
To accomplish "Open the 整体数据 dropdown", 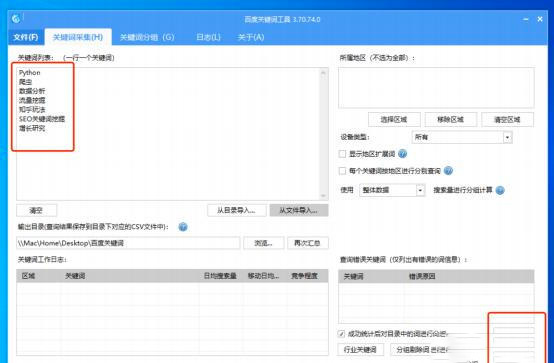I will coord(392,190).
